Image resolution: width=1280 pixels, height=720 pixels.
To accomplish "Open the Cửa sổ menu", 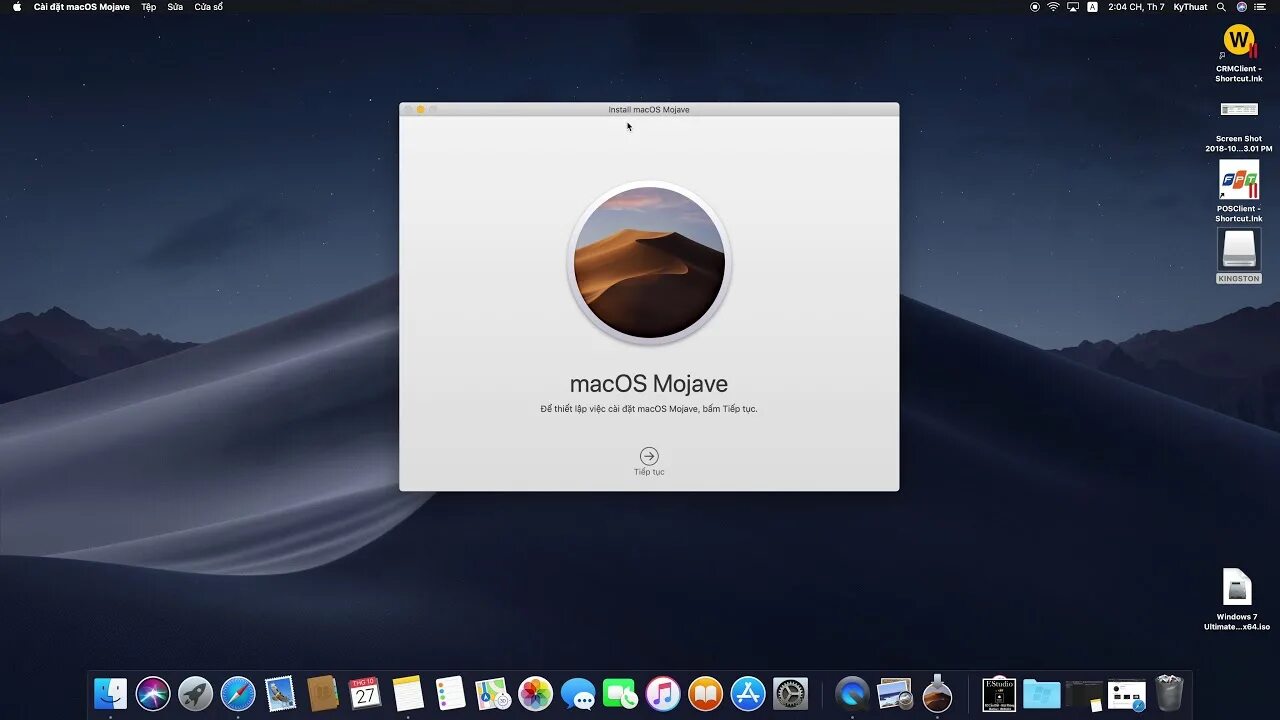I will point(209,7).
